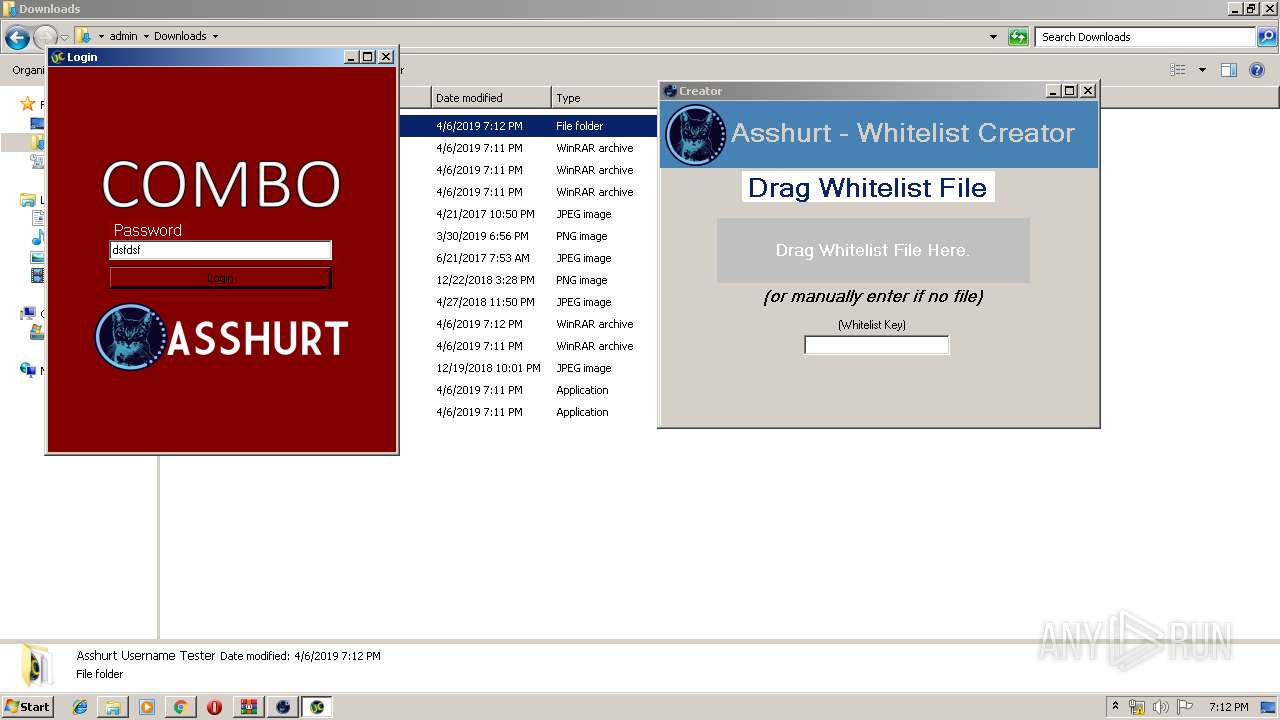Toggle the preview pane icon
1280x720 pixels.
1229,70
